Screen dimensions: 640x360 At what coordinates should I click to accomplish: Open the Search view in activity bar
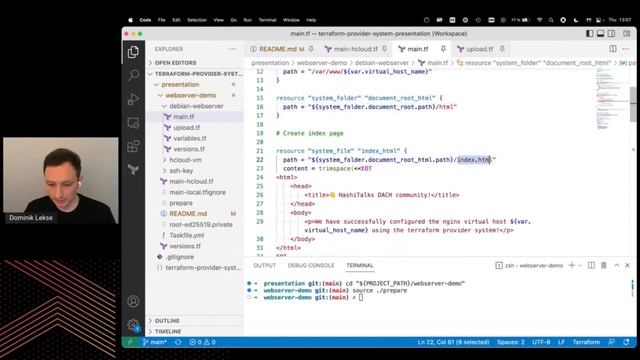click(x=133, y=75)
